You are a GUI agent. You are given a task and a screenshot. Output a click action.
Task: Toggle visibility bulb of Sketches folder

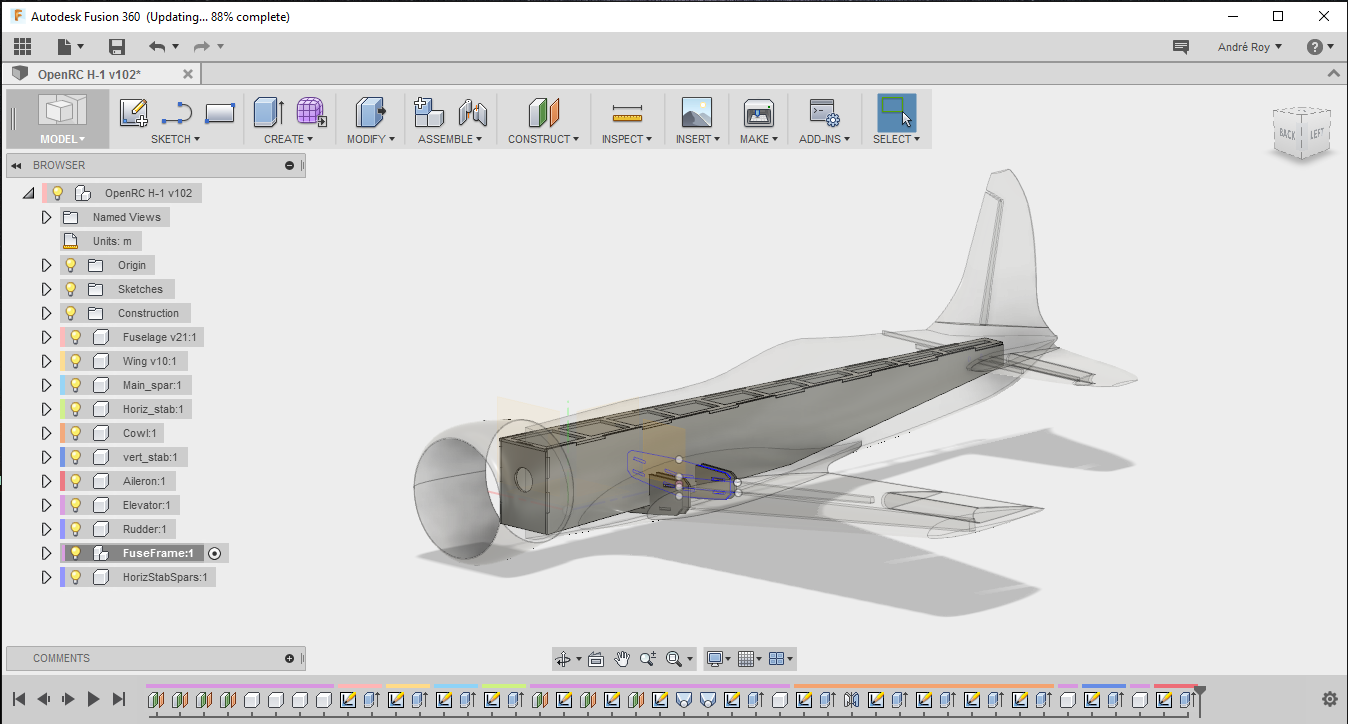70,289
